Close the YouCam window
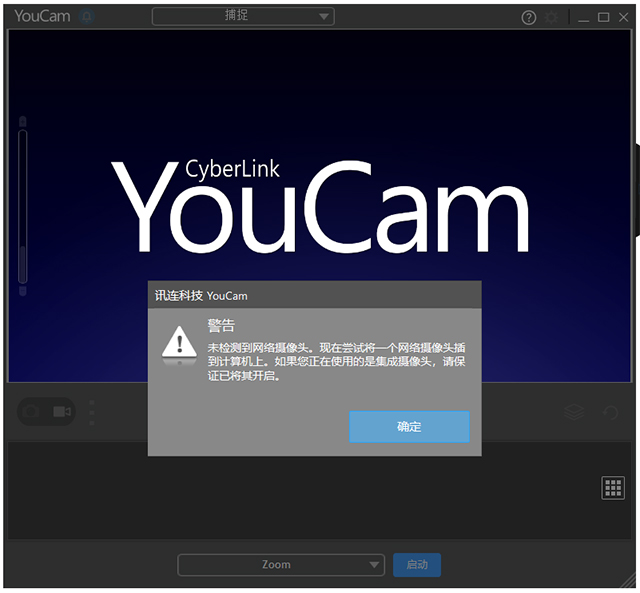This screenshot has height=593, width=640. [623, 18]
